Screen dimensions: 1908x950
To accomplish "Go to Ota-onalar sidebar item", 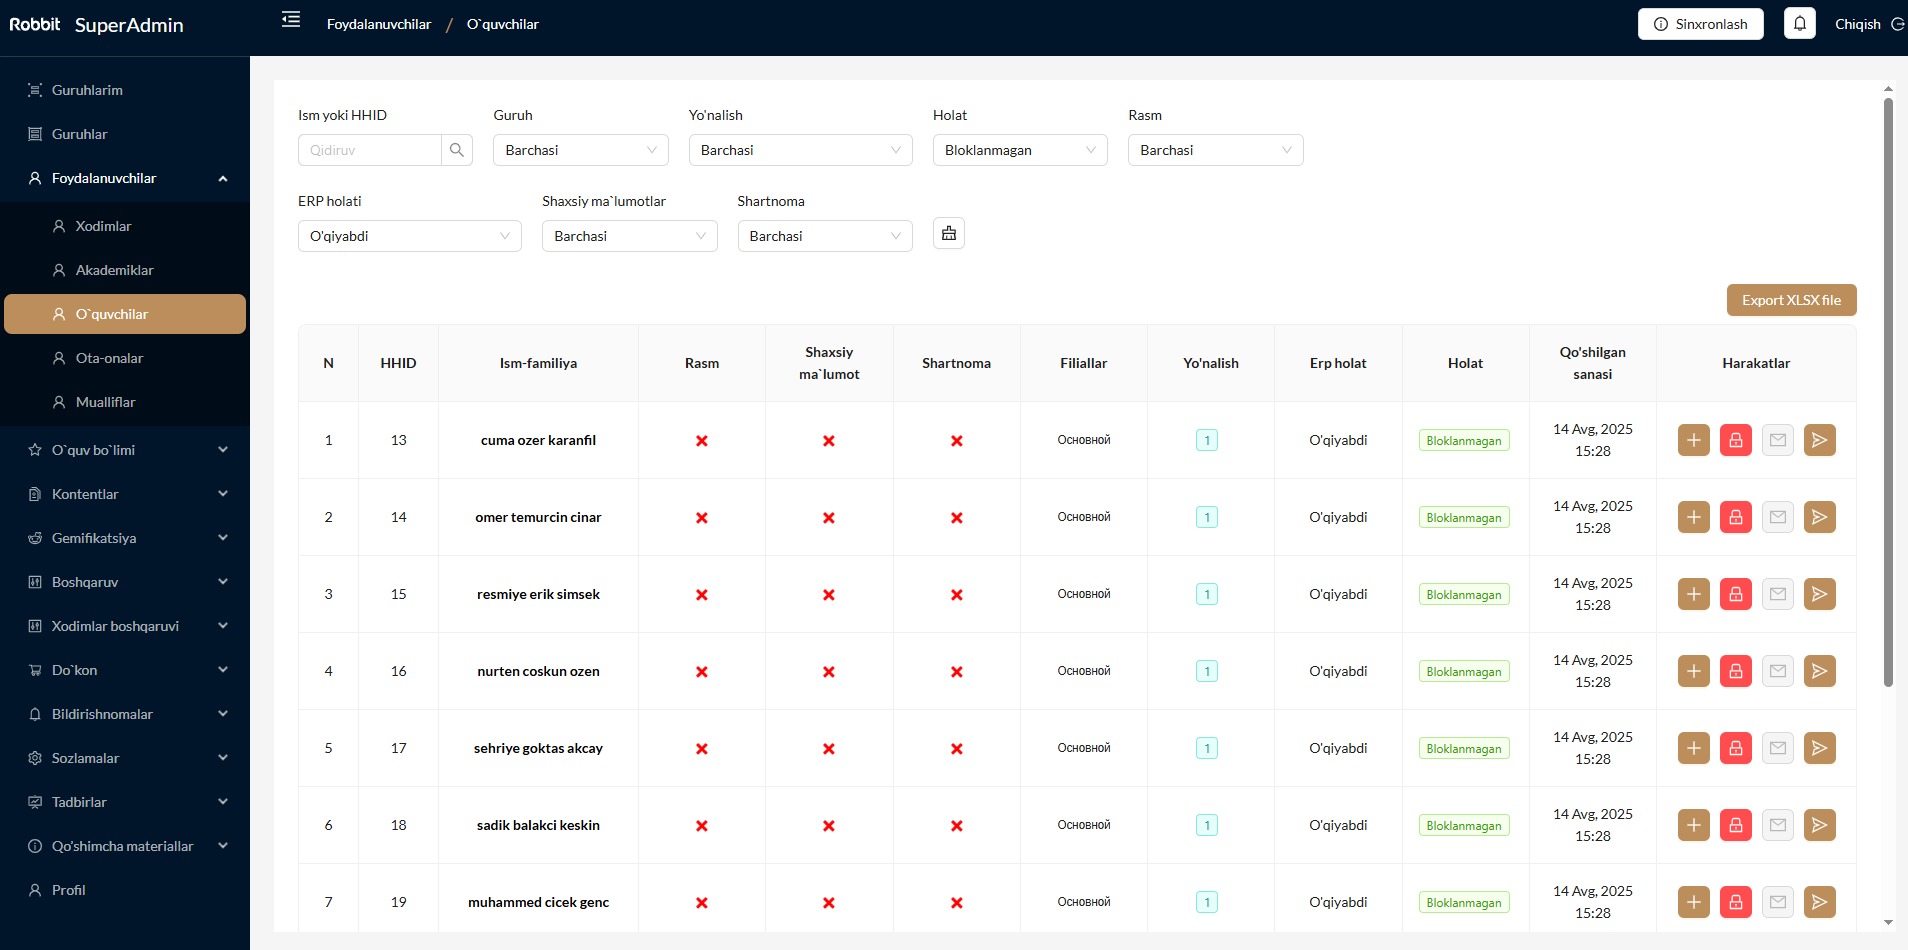I will [x=110, y=358].
